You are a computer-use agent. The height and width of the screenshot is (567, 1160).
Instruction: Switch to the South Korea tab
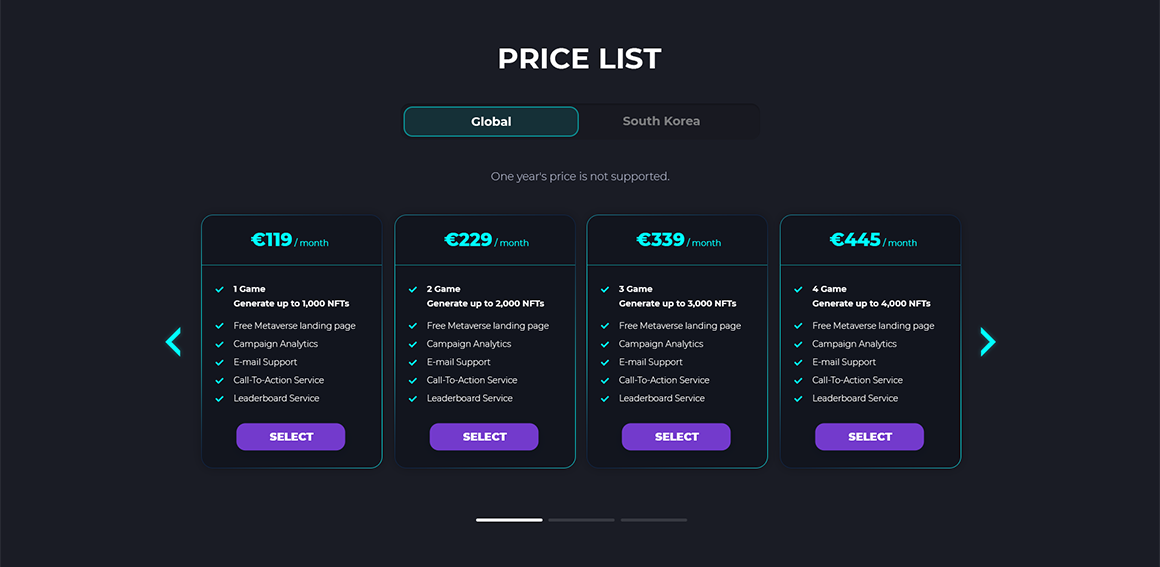coord(661,122)
